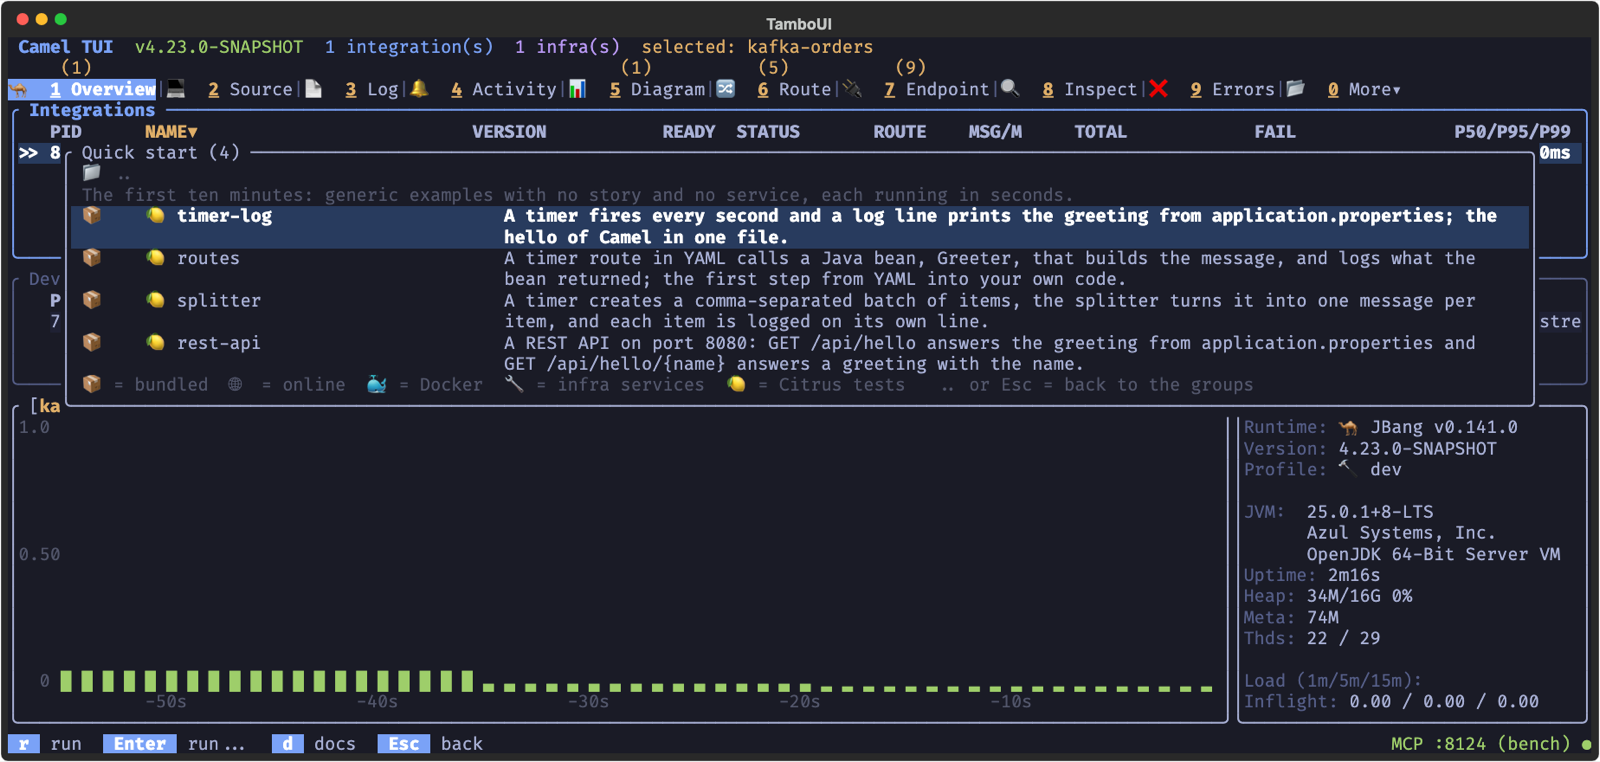Open docs with the d button
1600x762 pixels.
coord(314,744)
